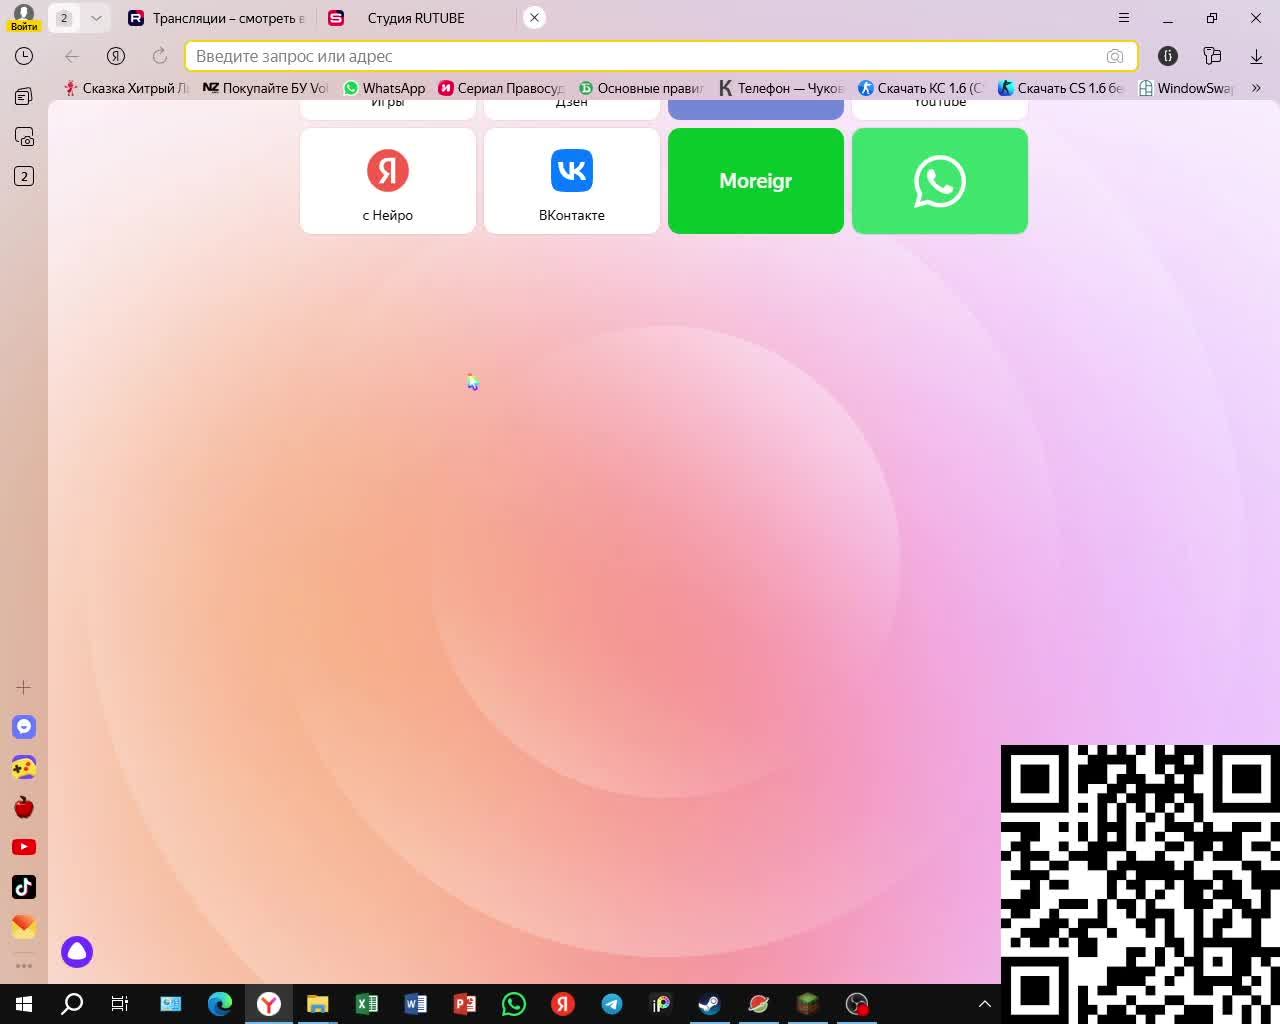Open the Телефон — Чуков bookmark

click(782, 88)
